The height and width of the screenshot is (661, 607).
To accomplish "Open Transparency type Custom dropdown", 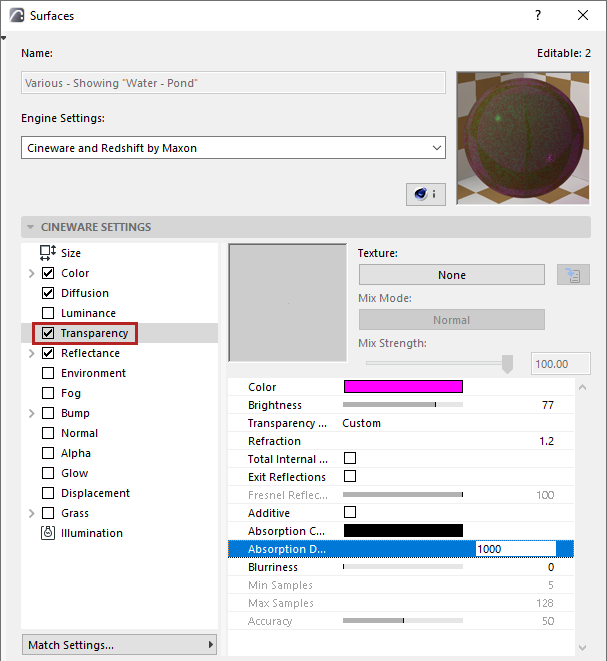I will pos(361,423).
